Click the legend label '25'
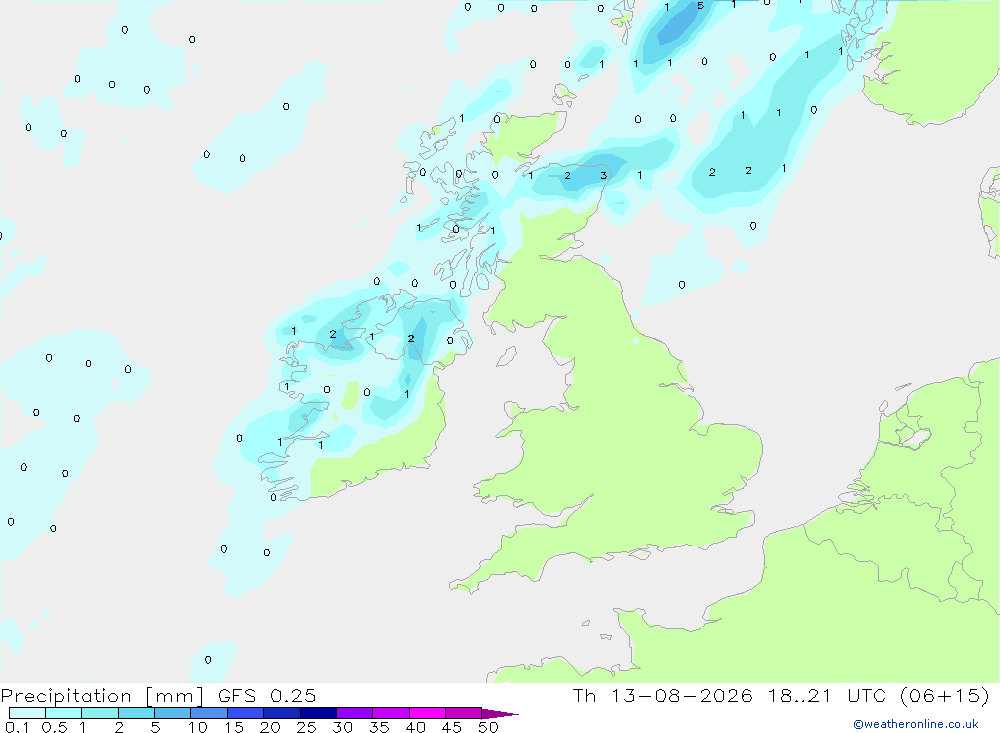 tap(306, 727)
